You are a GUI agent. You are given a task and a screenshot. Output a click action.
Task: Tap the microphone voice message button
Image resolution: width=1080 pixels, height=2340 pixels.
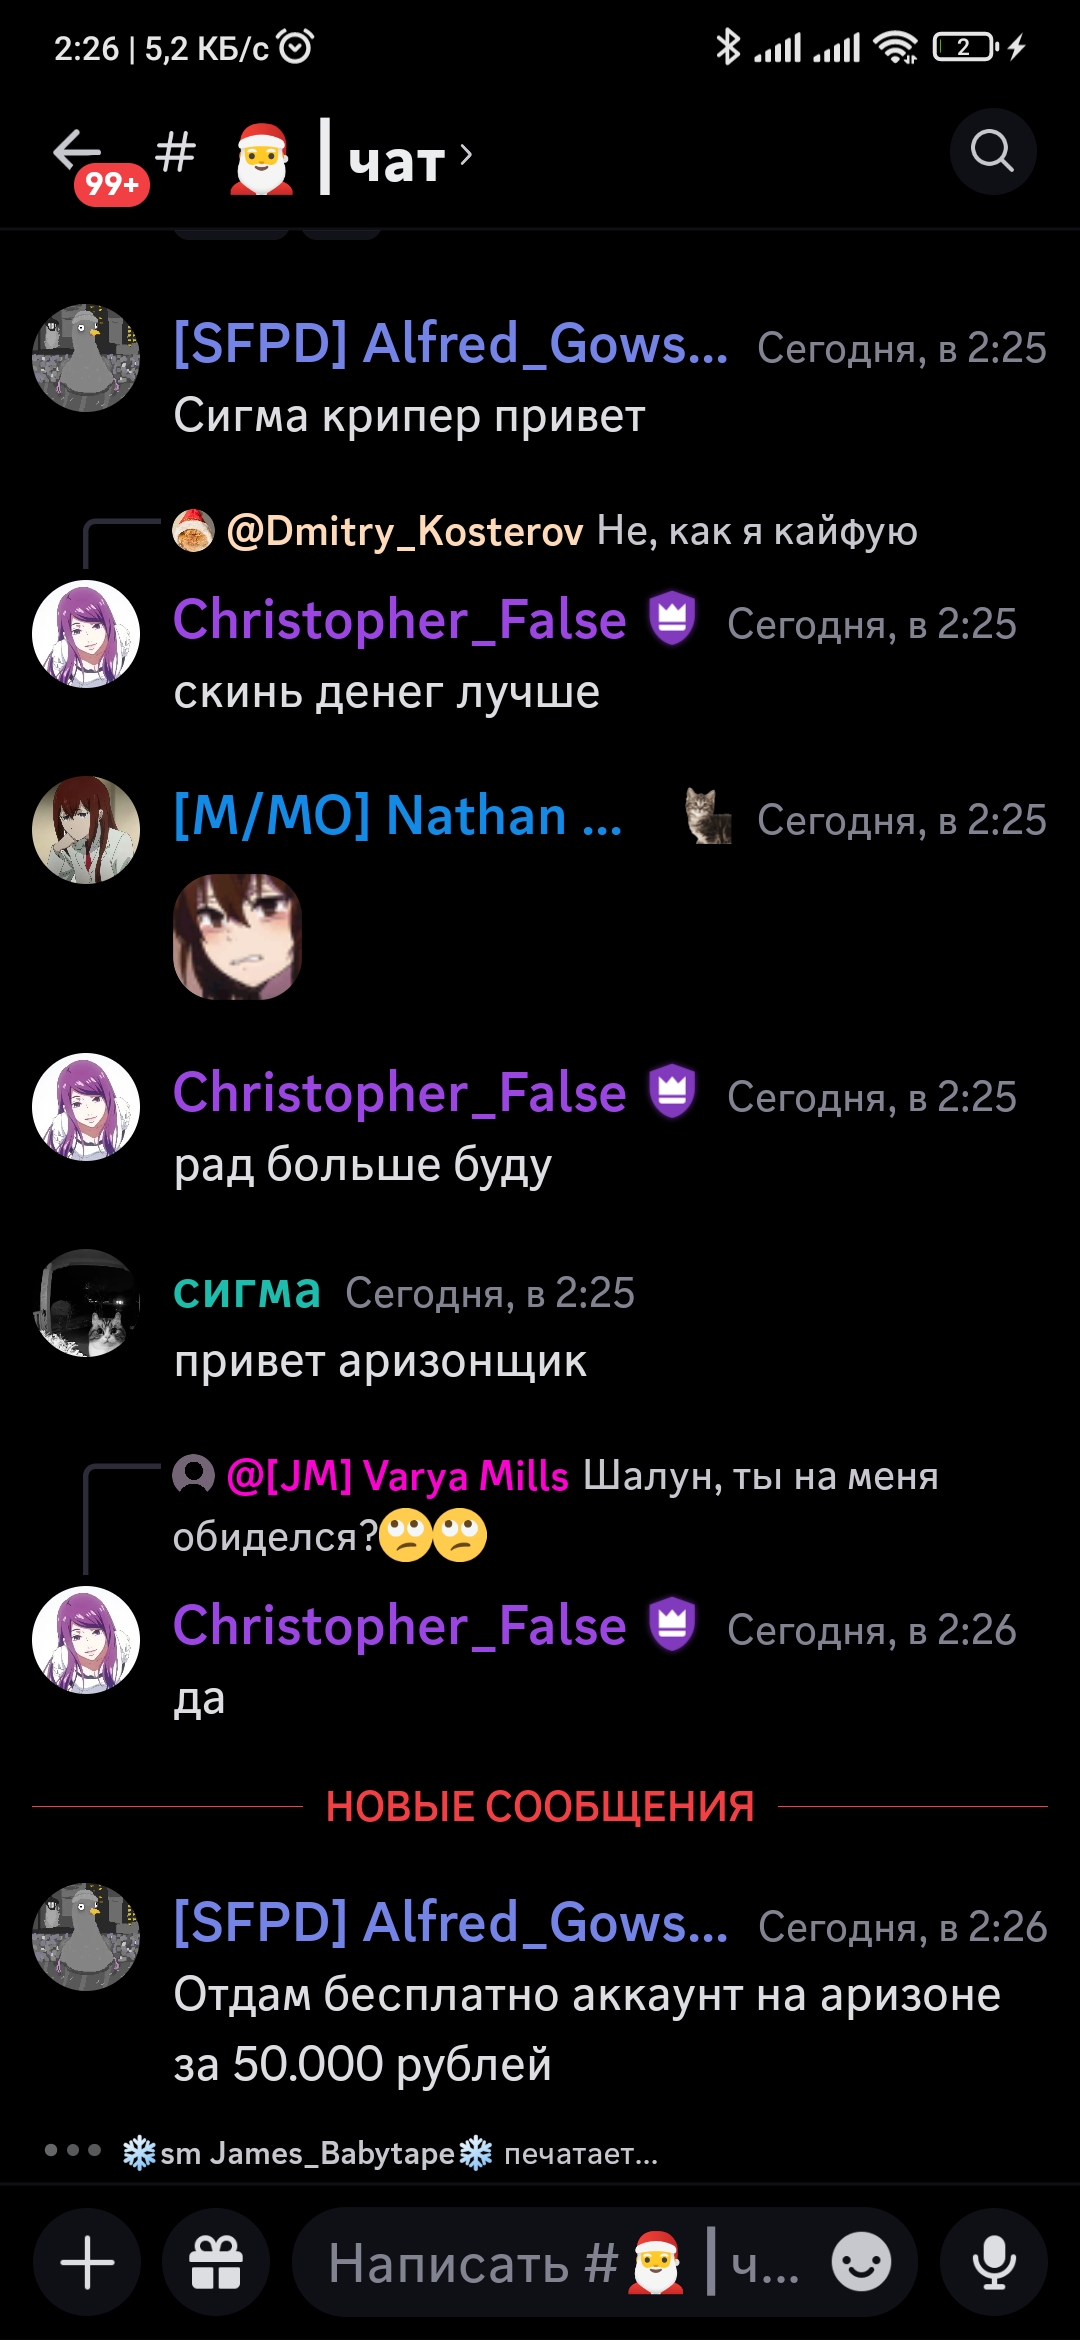994,2262
